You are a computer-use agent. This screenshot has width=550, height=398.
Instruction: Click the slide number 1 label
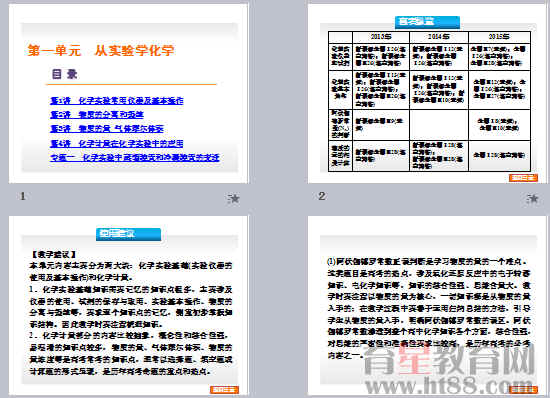(x=23, y=196)
